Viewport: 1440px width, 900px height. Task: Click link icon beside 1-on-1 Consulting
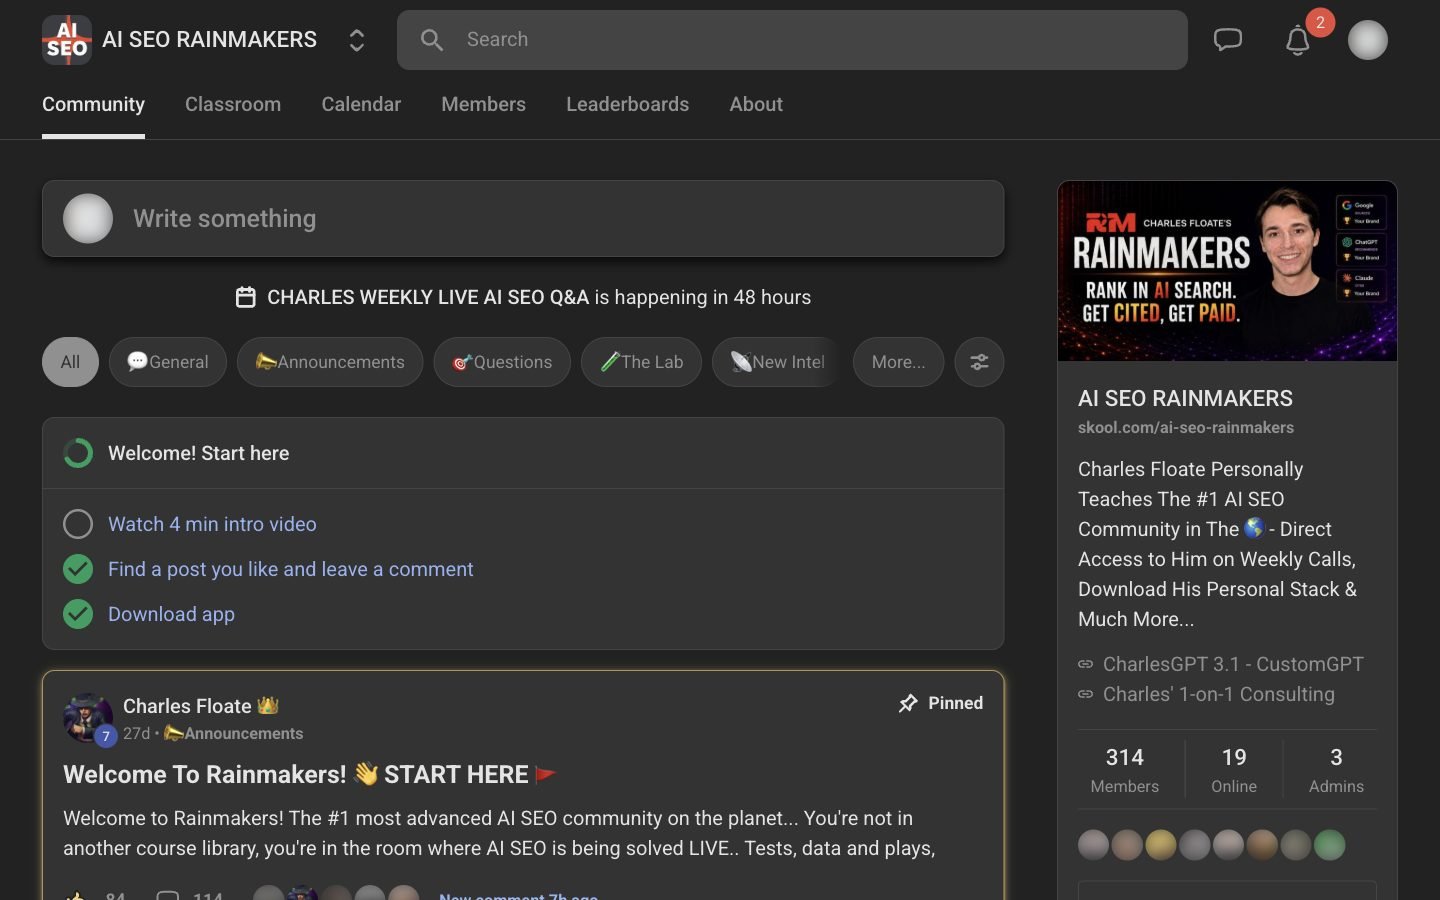[x=1085, y=694]
